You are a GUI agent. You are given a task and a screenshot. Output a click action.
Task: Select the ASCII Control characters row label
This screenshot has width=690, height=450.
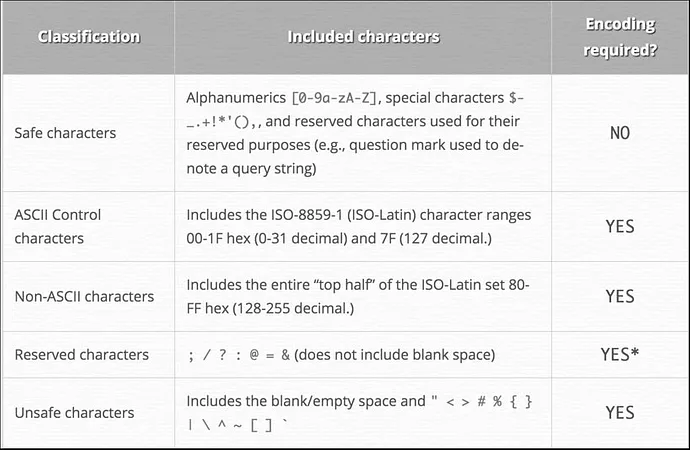coord(57,227)
